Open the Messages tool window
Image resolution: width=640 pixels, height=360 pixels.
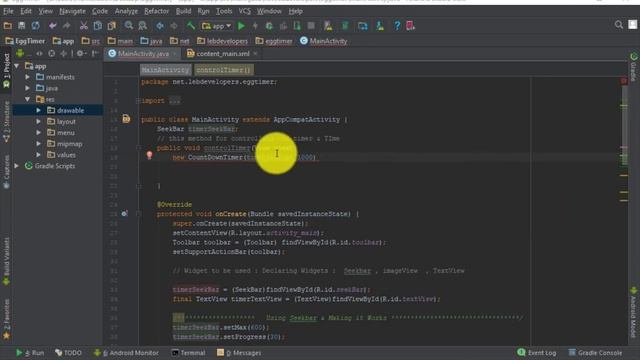click(x=239, y=353)
